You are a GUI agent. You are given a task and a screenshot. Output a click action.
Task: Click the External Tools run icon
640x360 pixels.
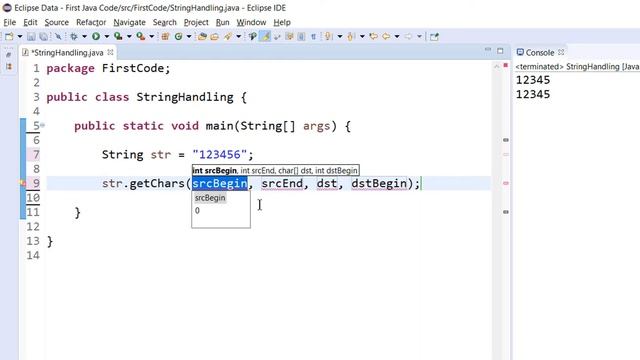point(140,37)
